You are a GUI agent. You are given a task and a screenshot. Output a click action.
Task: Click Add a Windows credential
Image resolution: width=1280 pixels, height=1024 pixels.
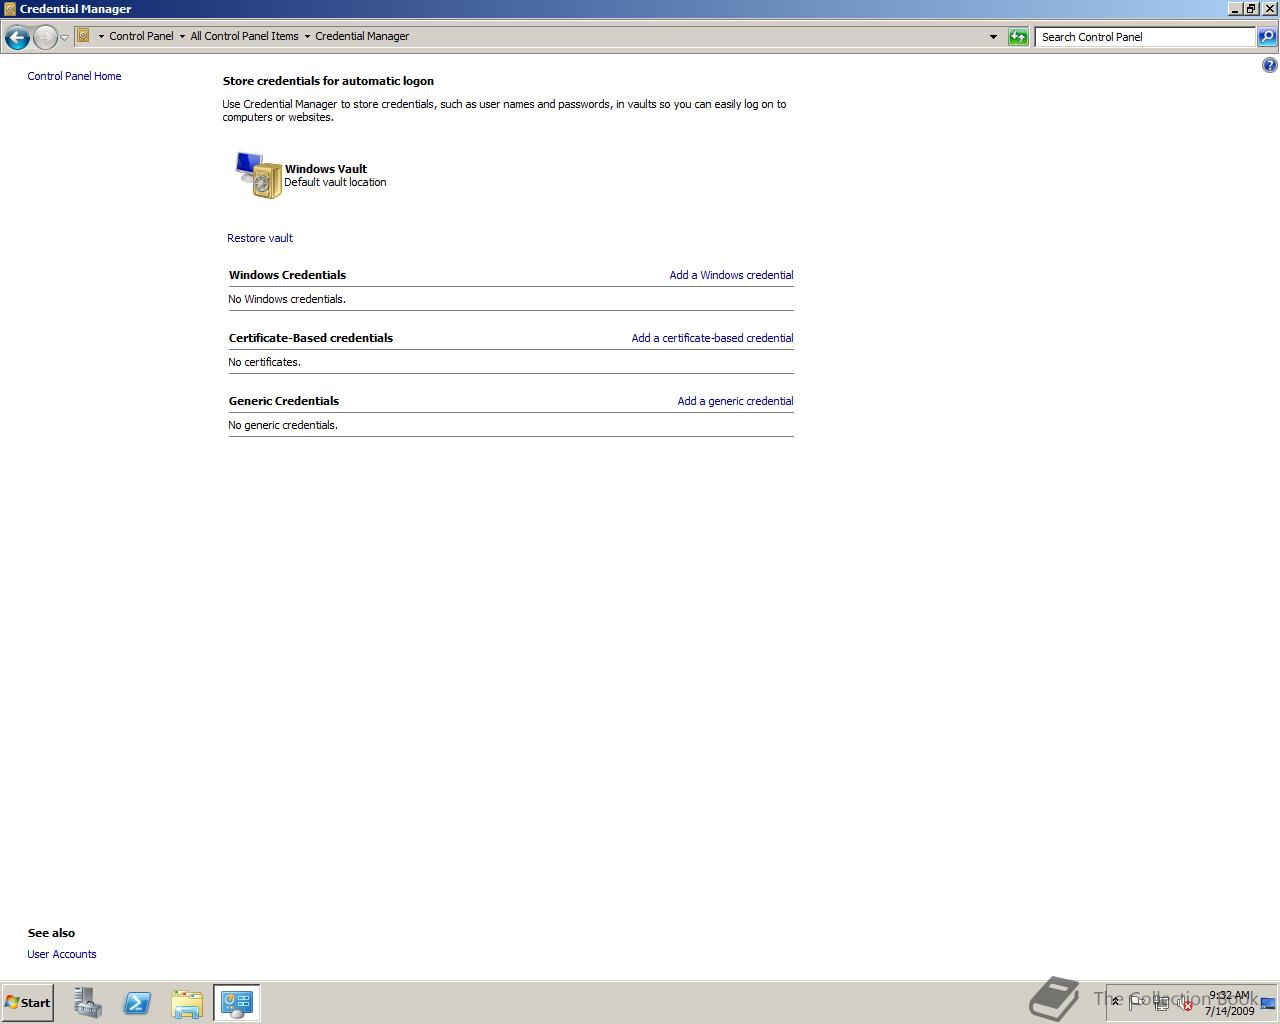coord(731,275)
